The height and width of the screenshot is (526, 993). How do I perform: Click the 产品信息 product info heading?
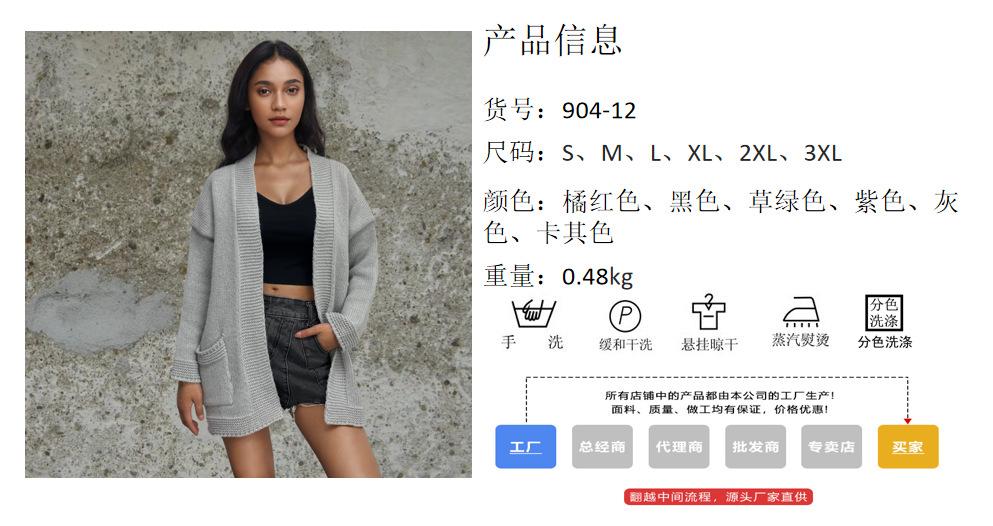click(553, 40)
